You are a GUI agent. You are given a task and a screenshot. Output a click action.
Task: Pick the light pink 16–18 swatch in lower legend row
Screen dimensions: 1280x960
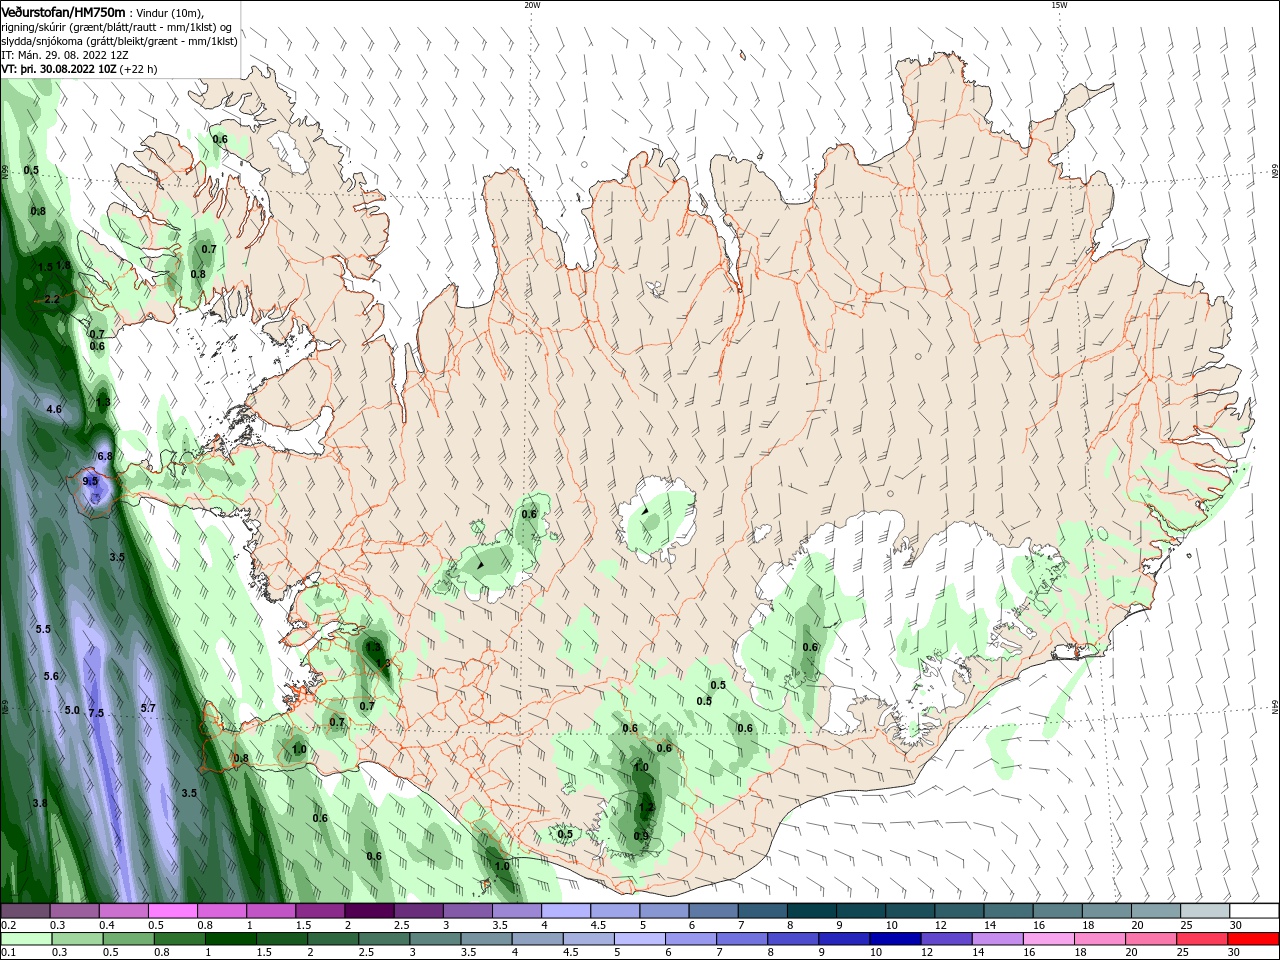click(x=1049, y=939)
